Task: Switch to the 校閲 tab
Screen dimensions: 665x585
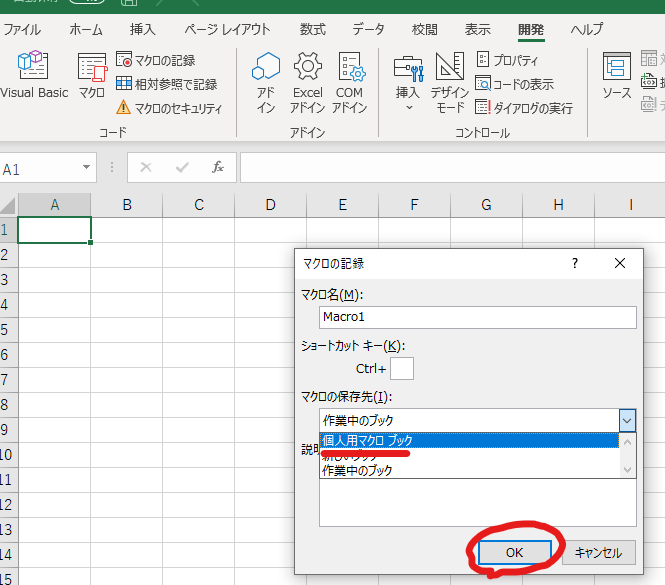Action: [425, 29]
